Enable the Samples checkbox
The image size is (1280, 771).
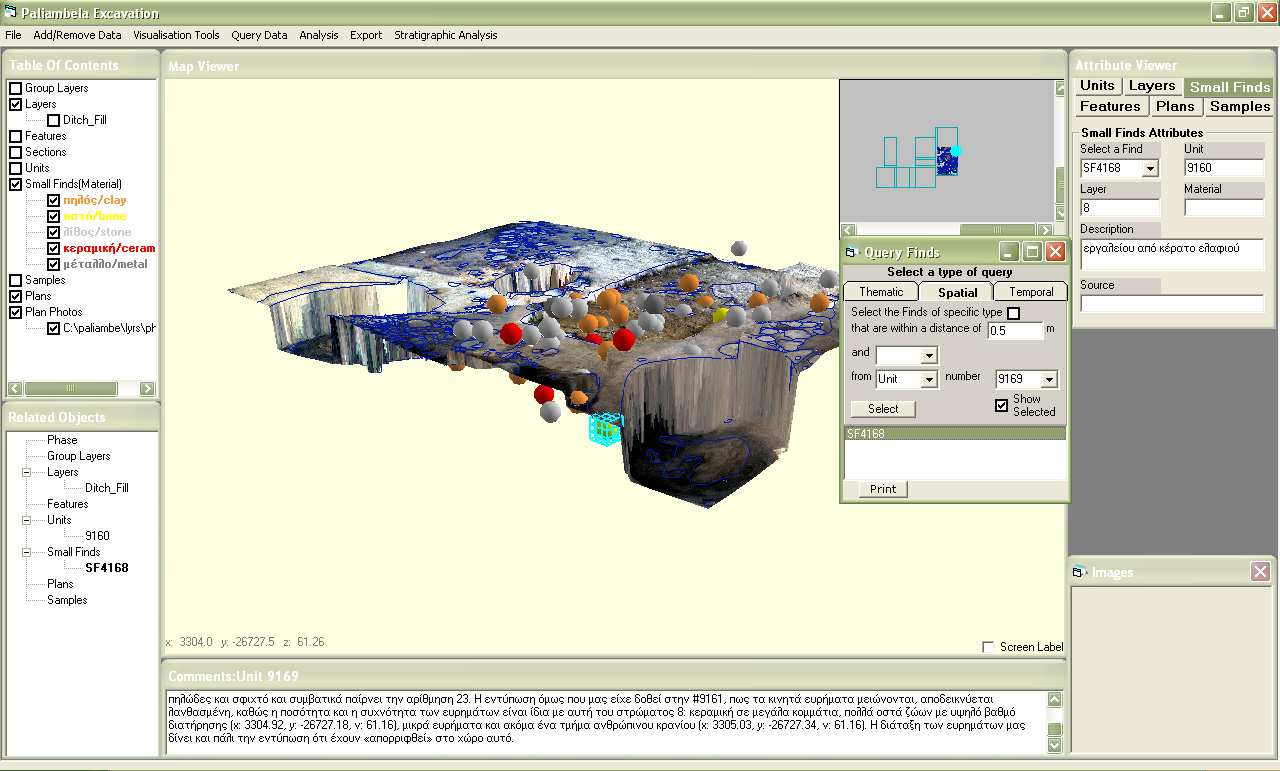click(x=15, y=280)
